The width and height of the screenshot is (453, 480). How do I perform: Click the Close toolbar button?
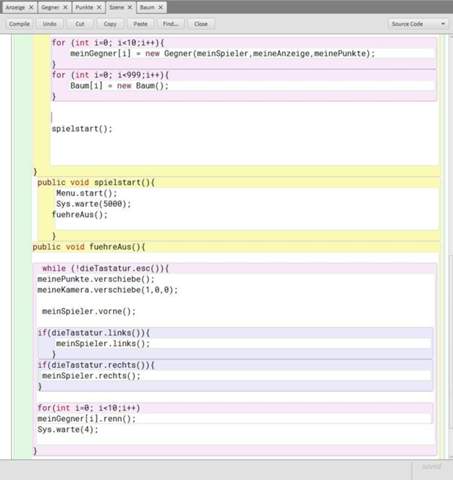201,24
